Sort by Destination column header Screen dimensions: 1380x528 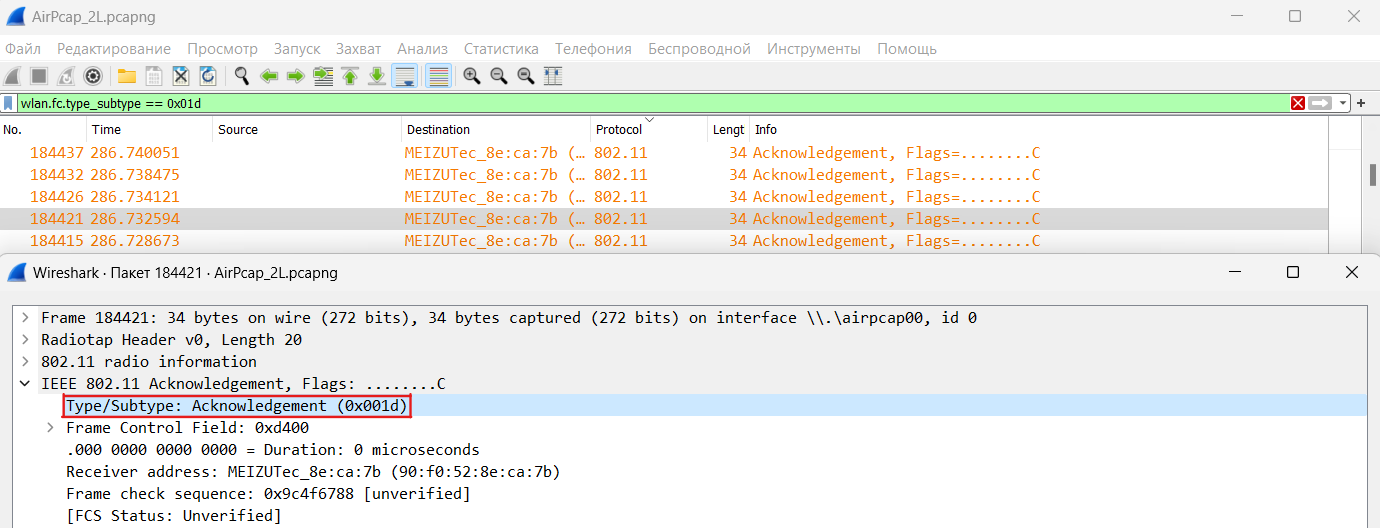click(x=496, y=130)
